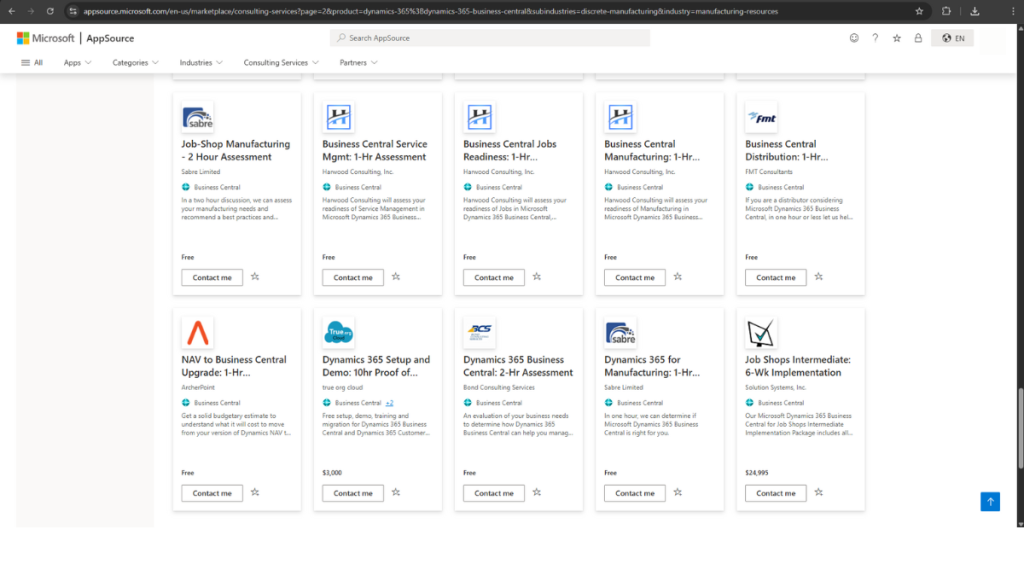1024x576 pixels.
Task: Click ArcherPoint logo on NAV upgrade card
Action: (x=197, y=333)
